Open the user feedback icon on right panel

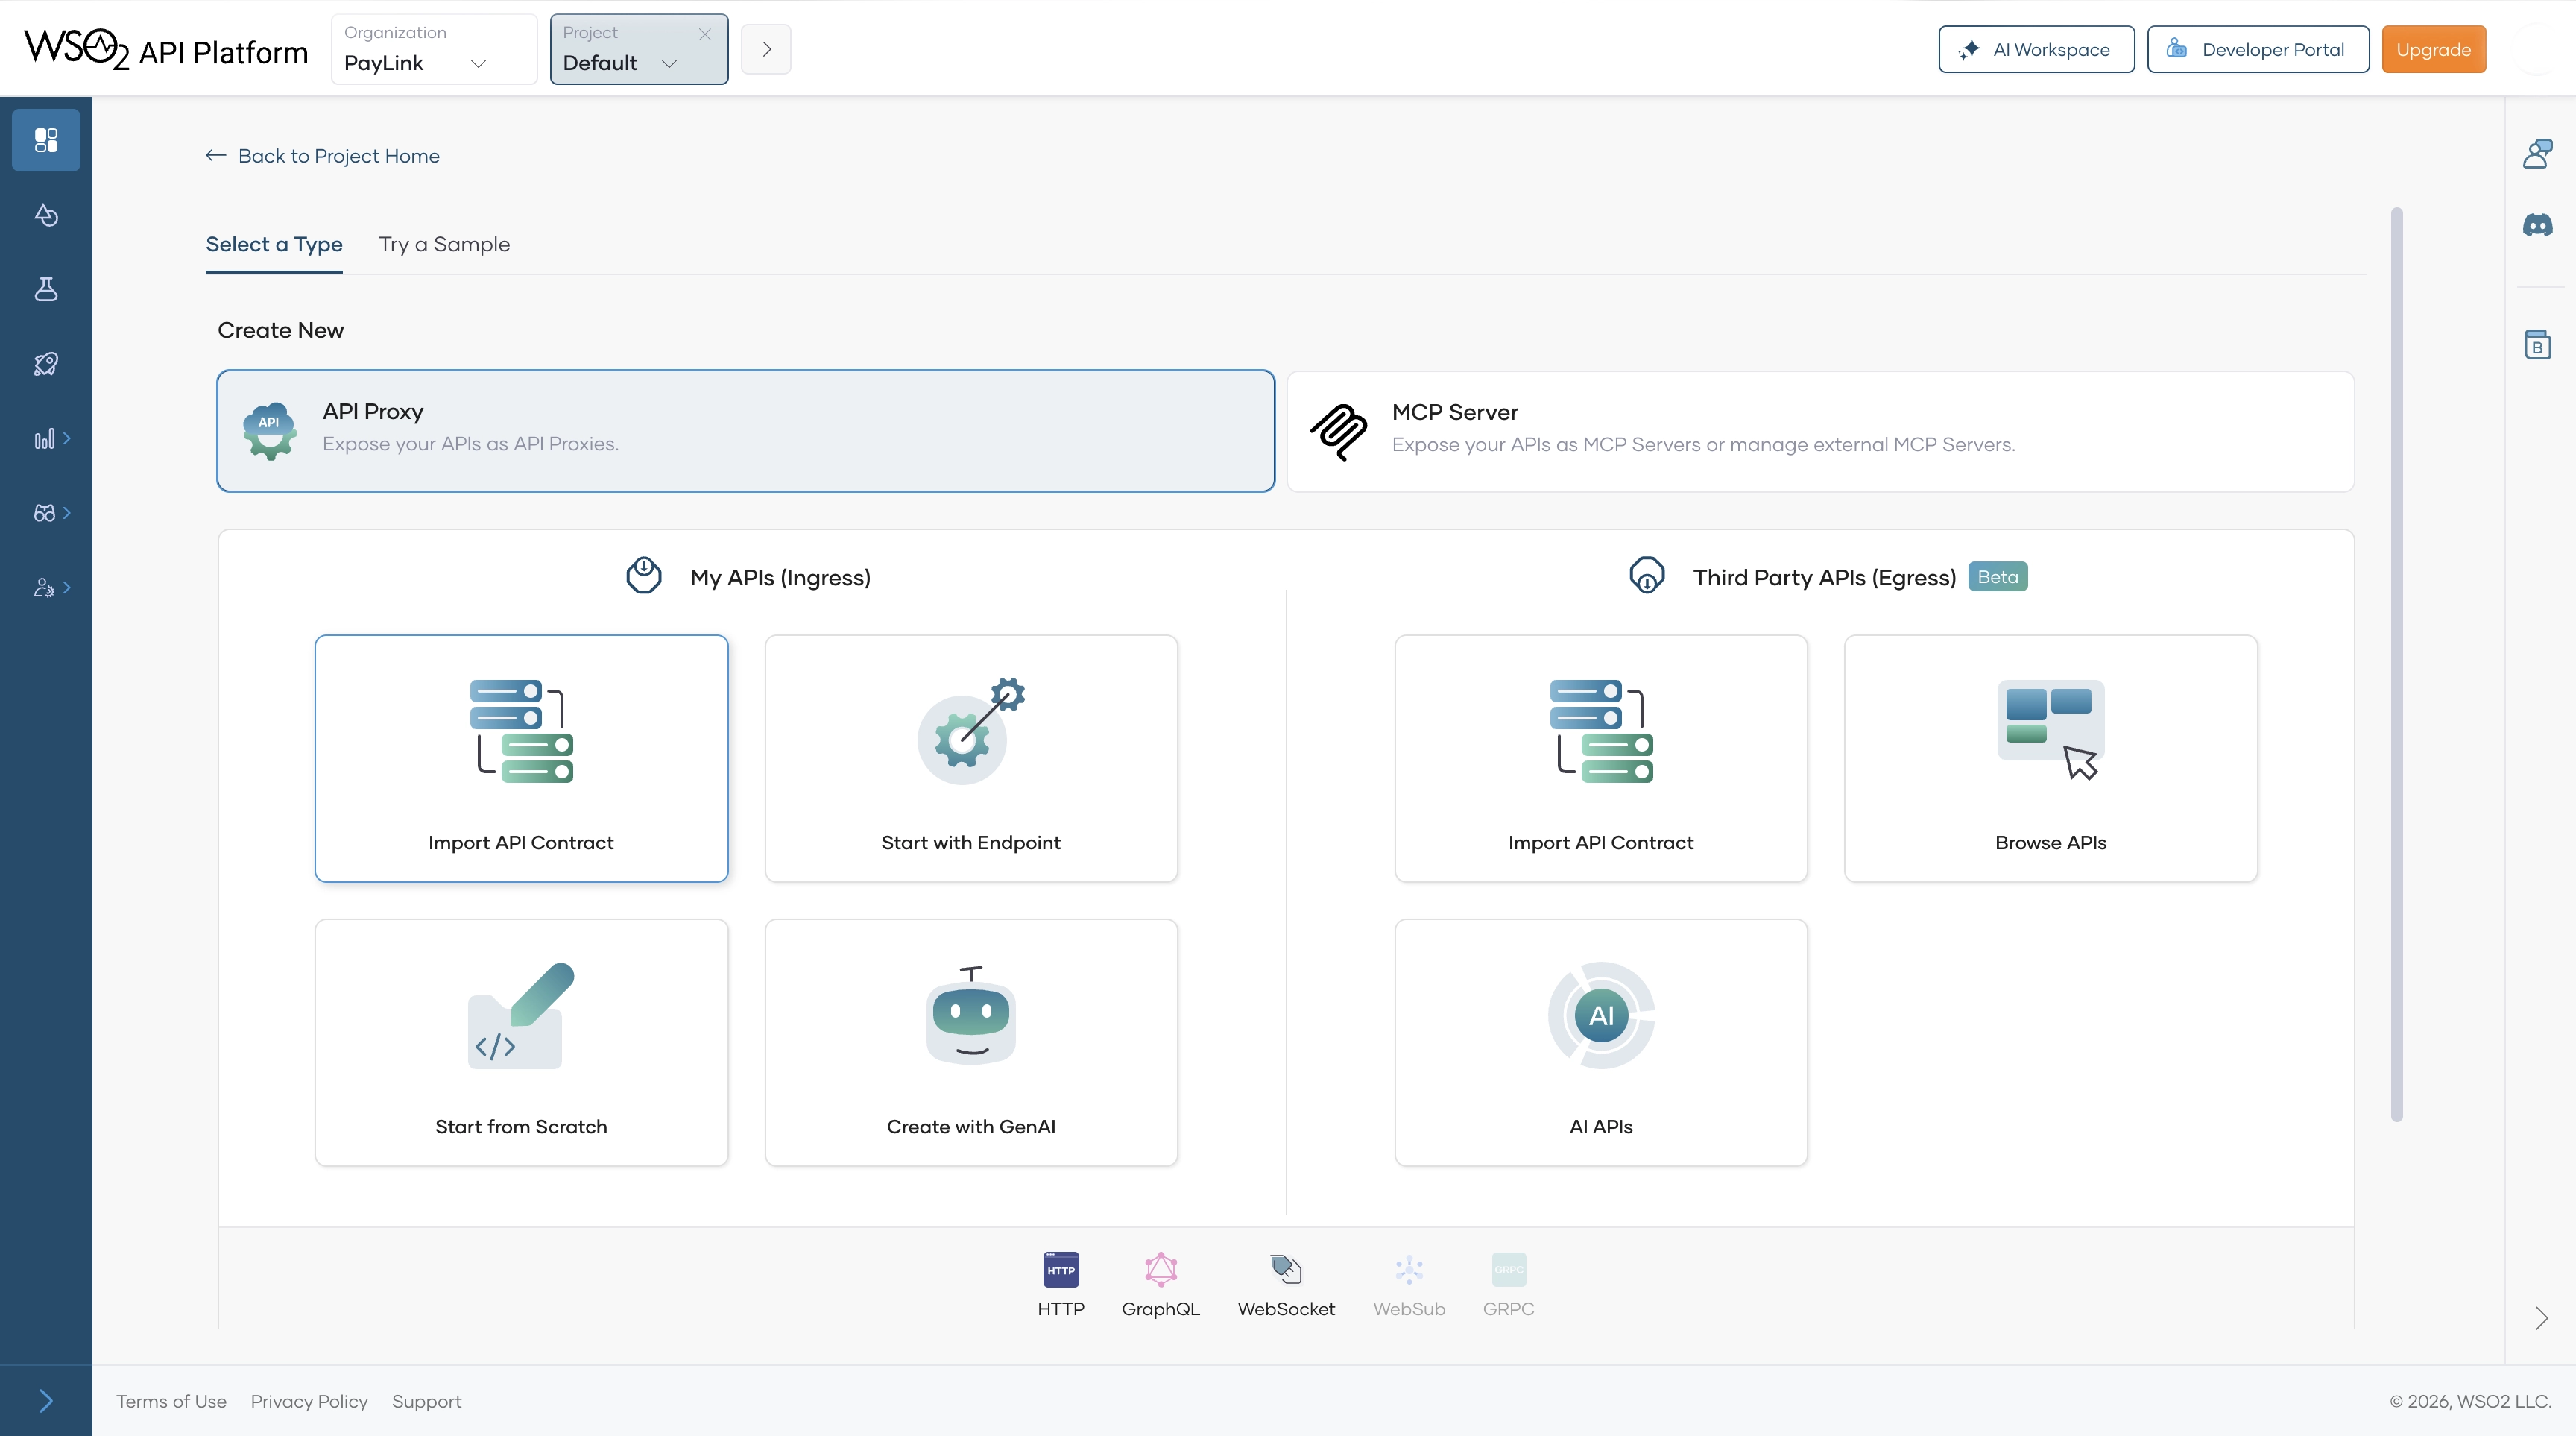tap(2537, 154)
